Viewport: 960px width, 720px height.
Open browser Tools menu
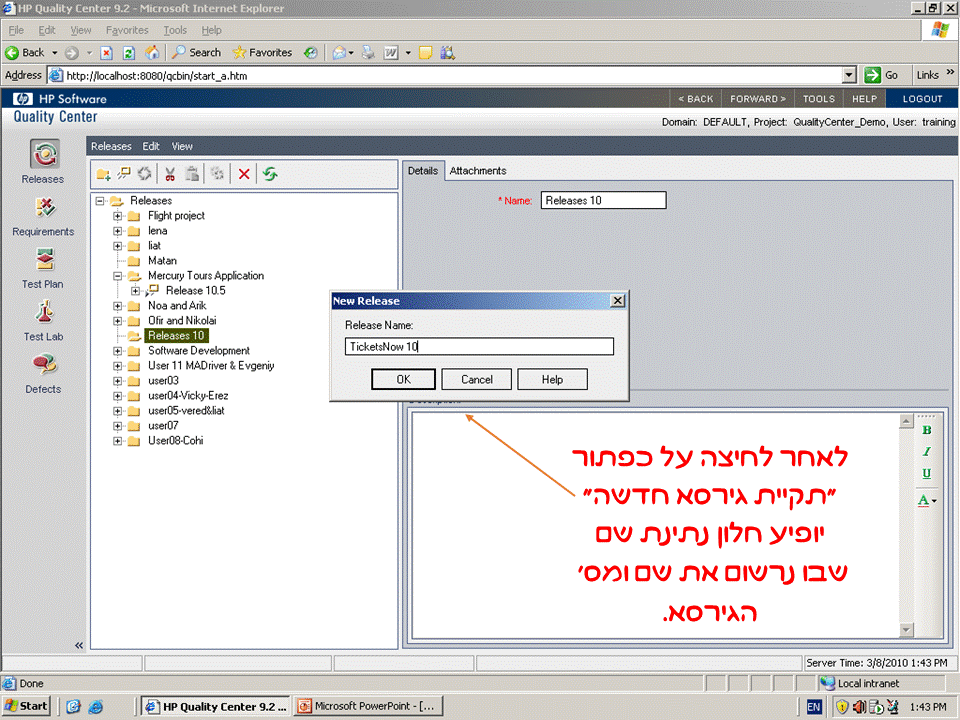click(x=174, y=30)
